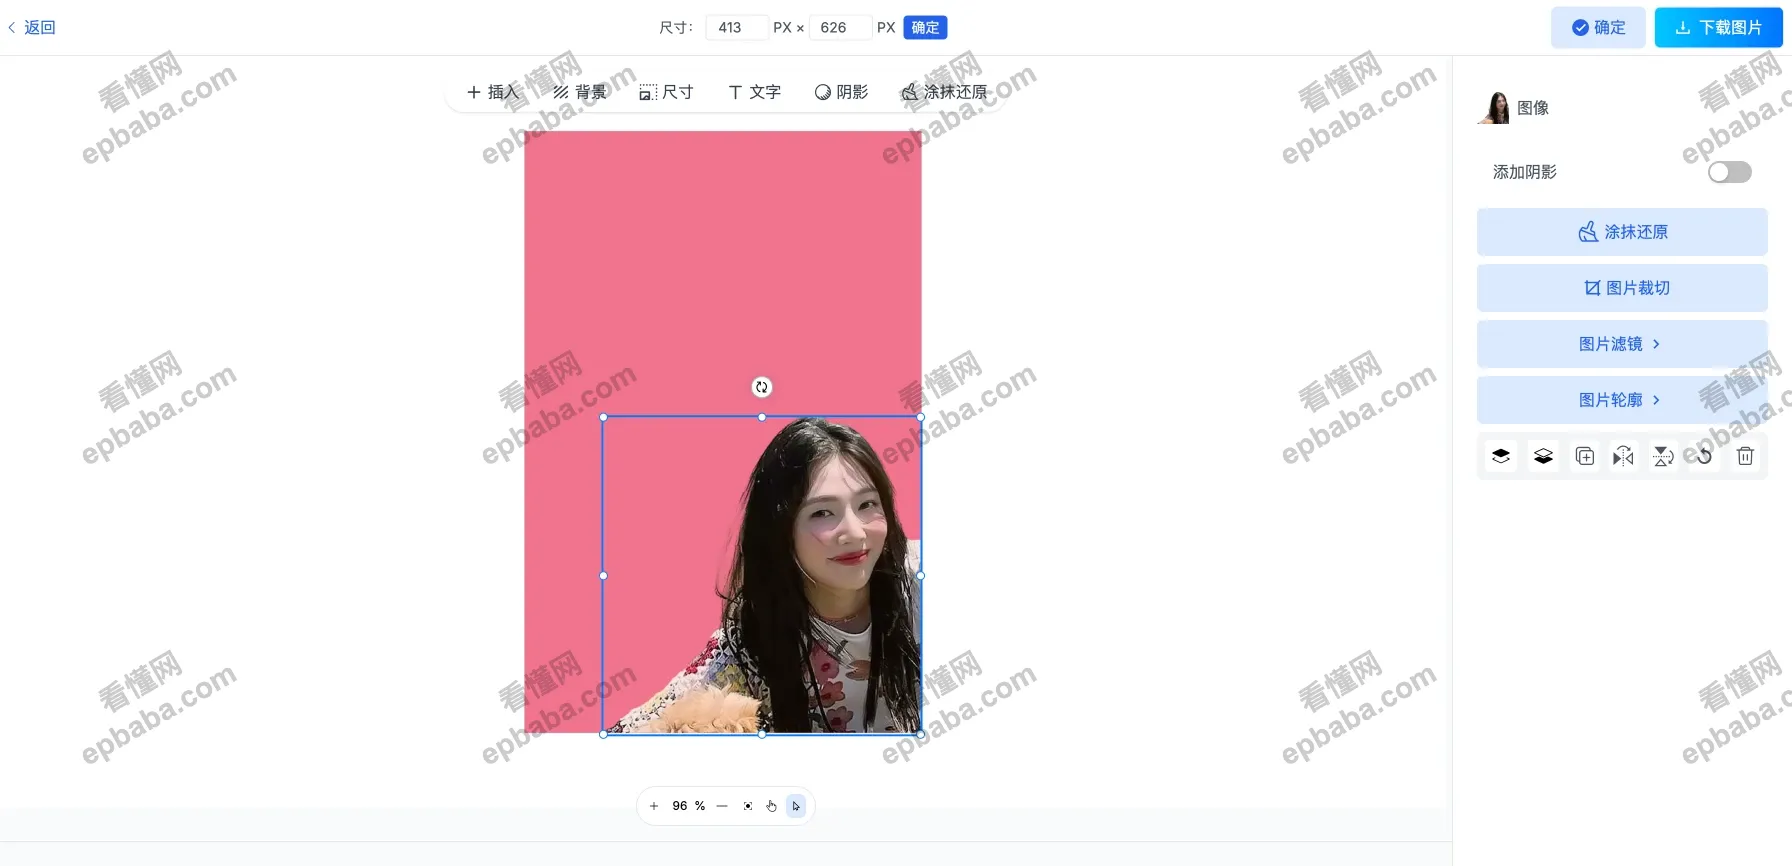The height and width of the screenshot is (866, 1792).
Task: Click the 96 % zoom level value
Action: (x=688, y=806)
